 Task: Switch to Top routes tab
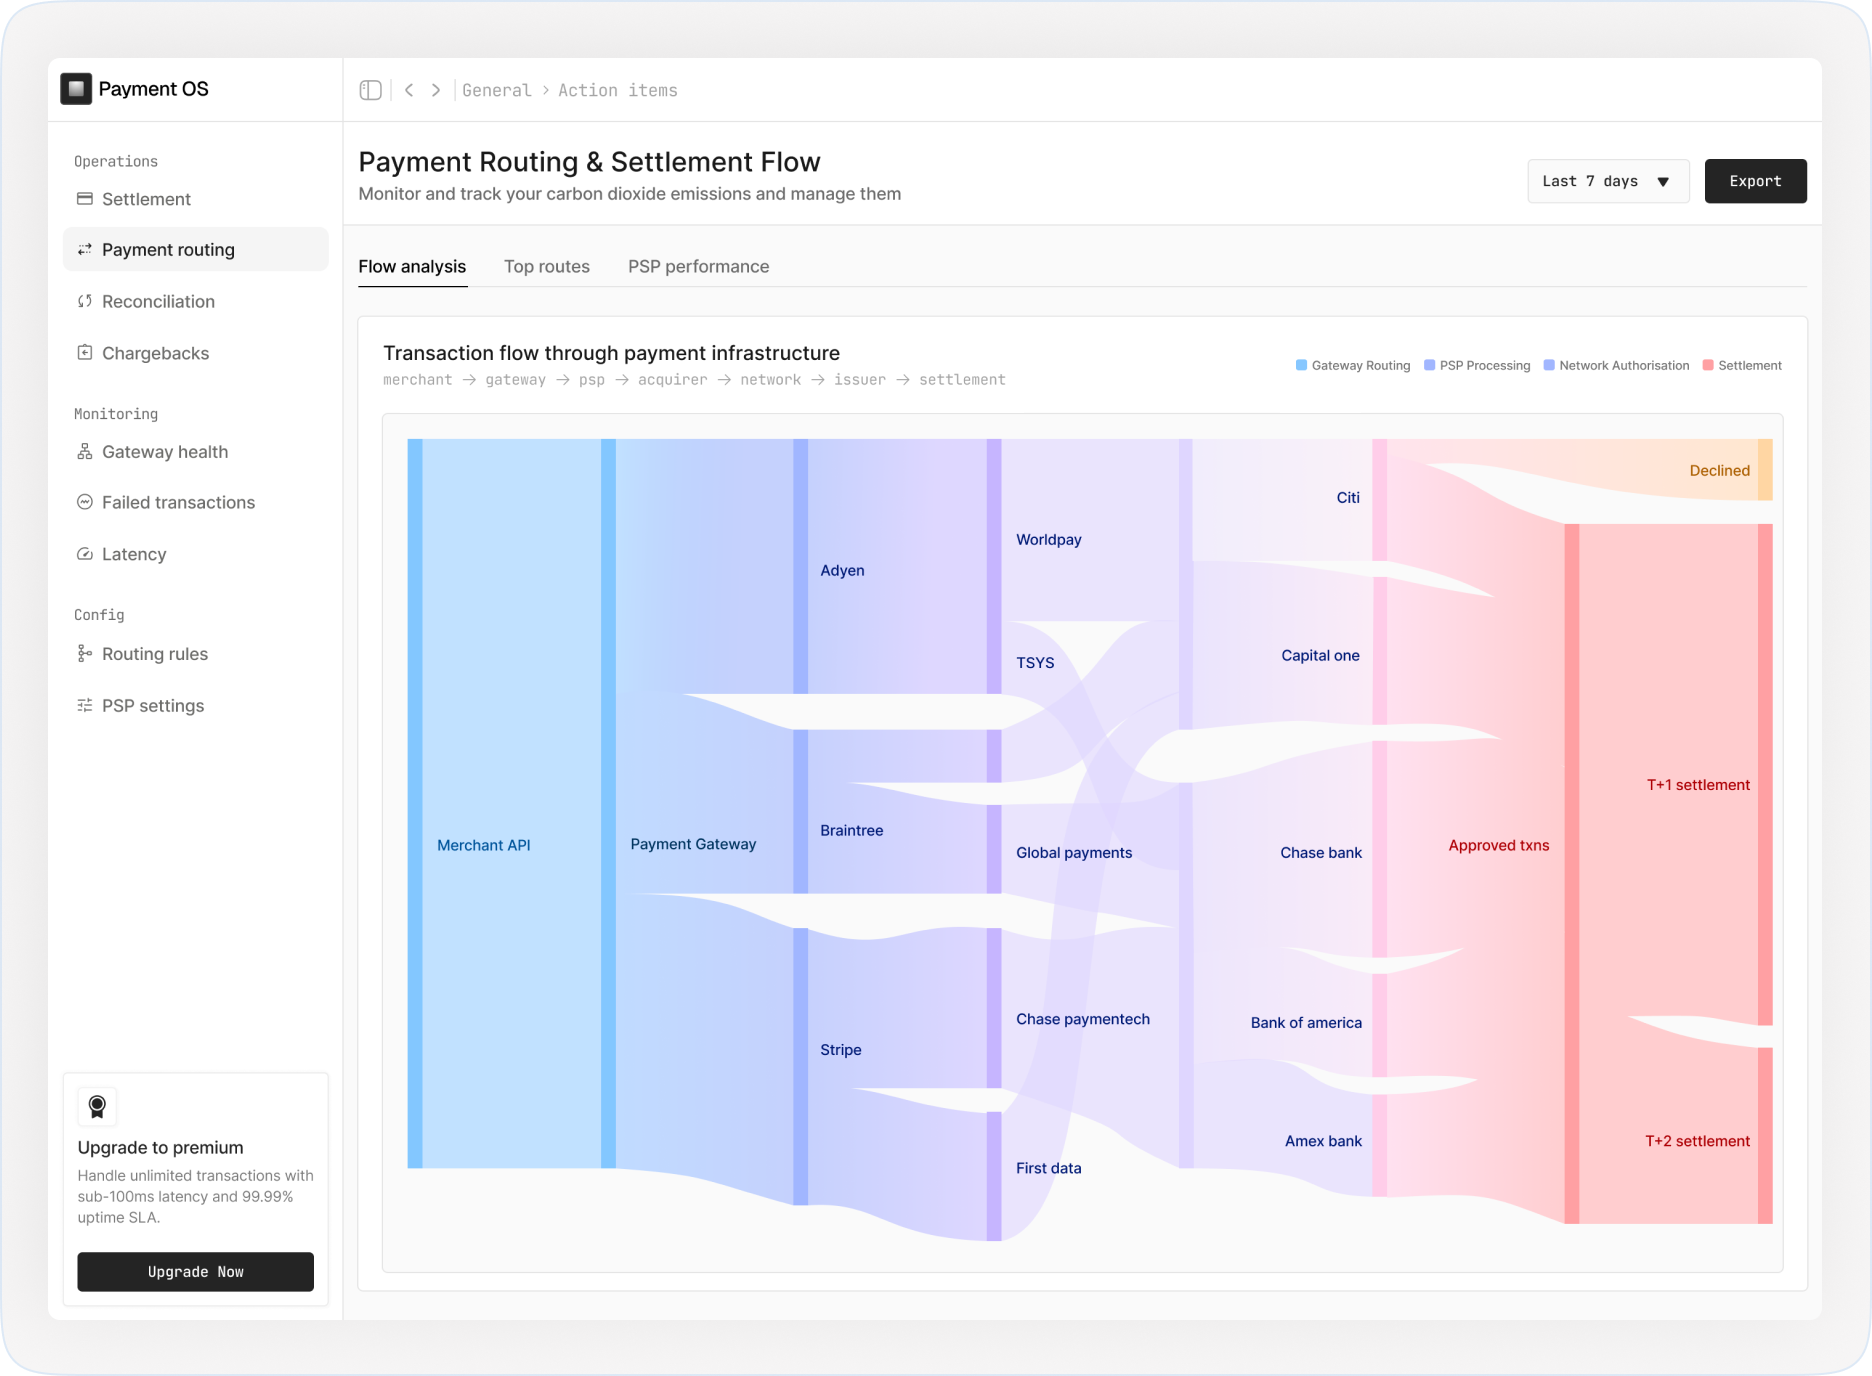tap(547, 267)
